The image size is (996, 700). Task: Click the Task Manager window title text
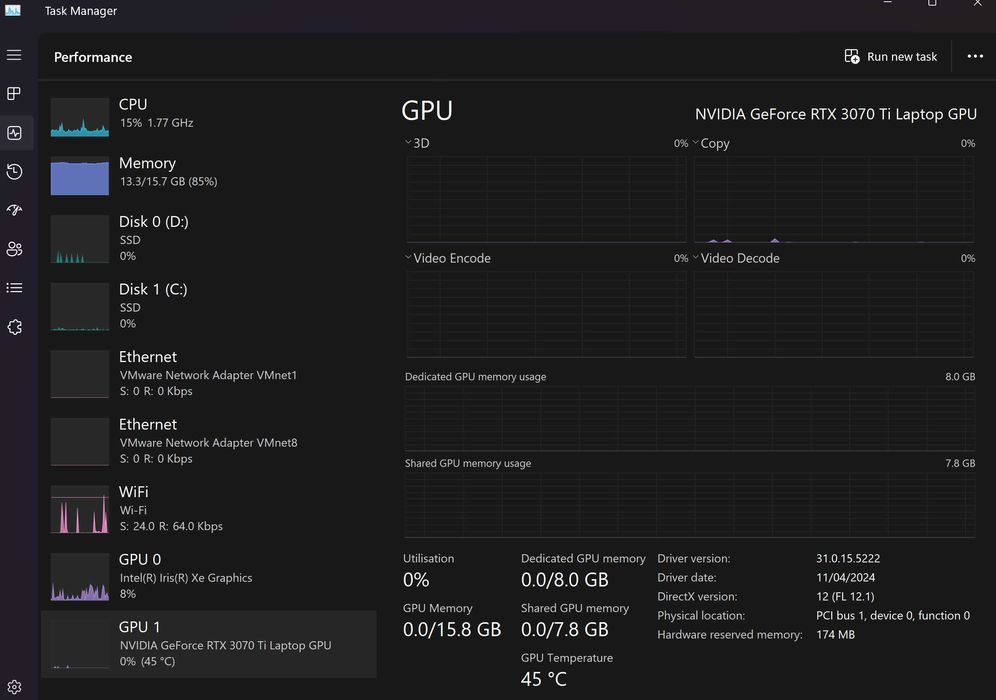pyautogui.click(x=81, y=11)
